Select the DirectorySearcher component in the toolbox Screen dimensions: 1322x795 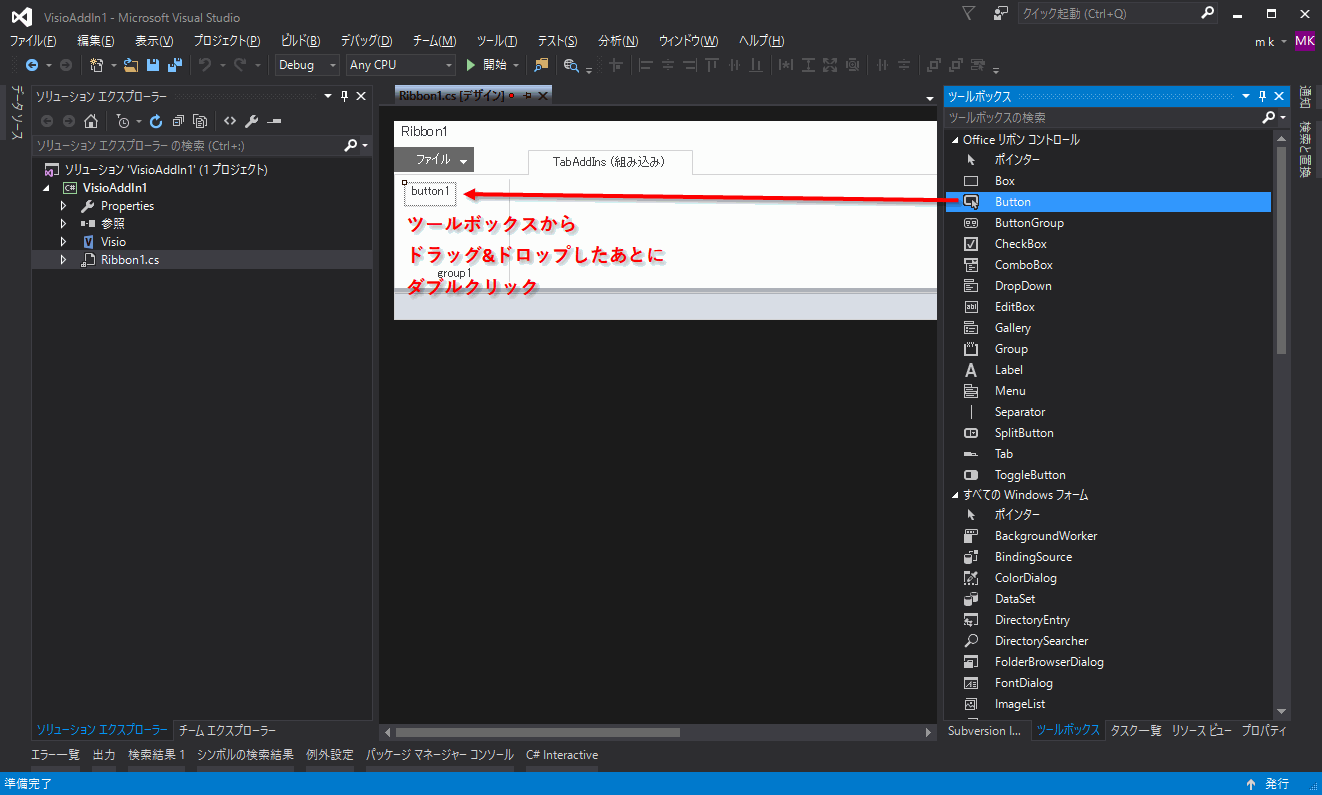click(1108, 641)
